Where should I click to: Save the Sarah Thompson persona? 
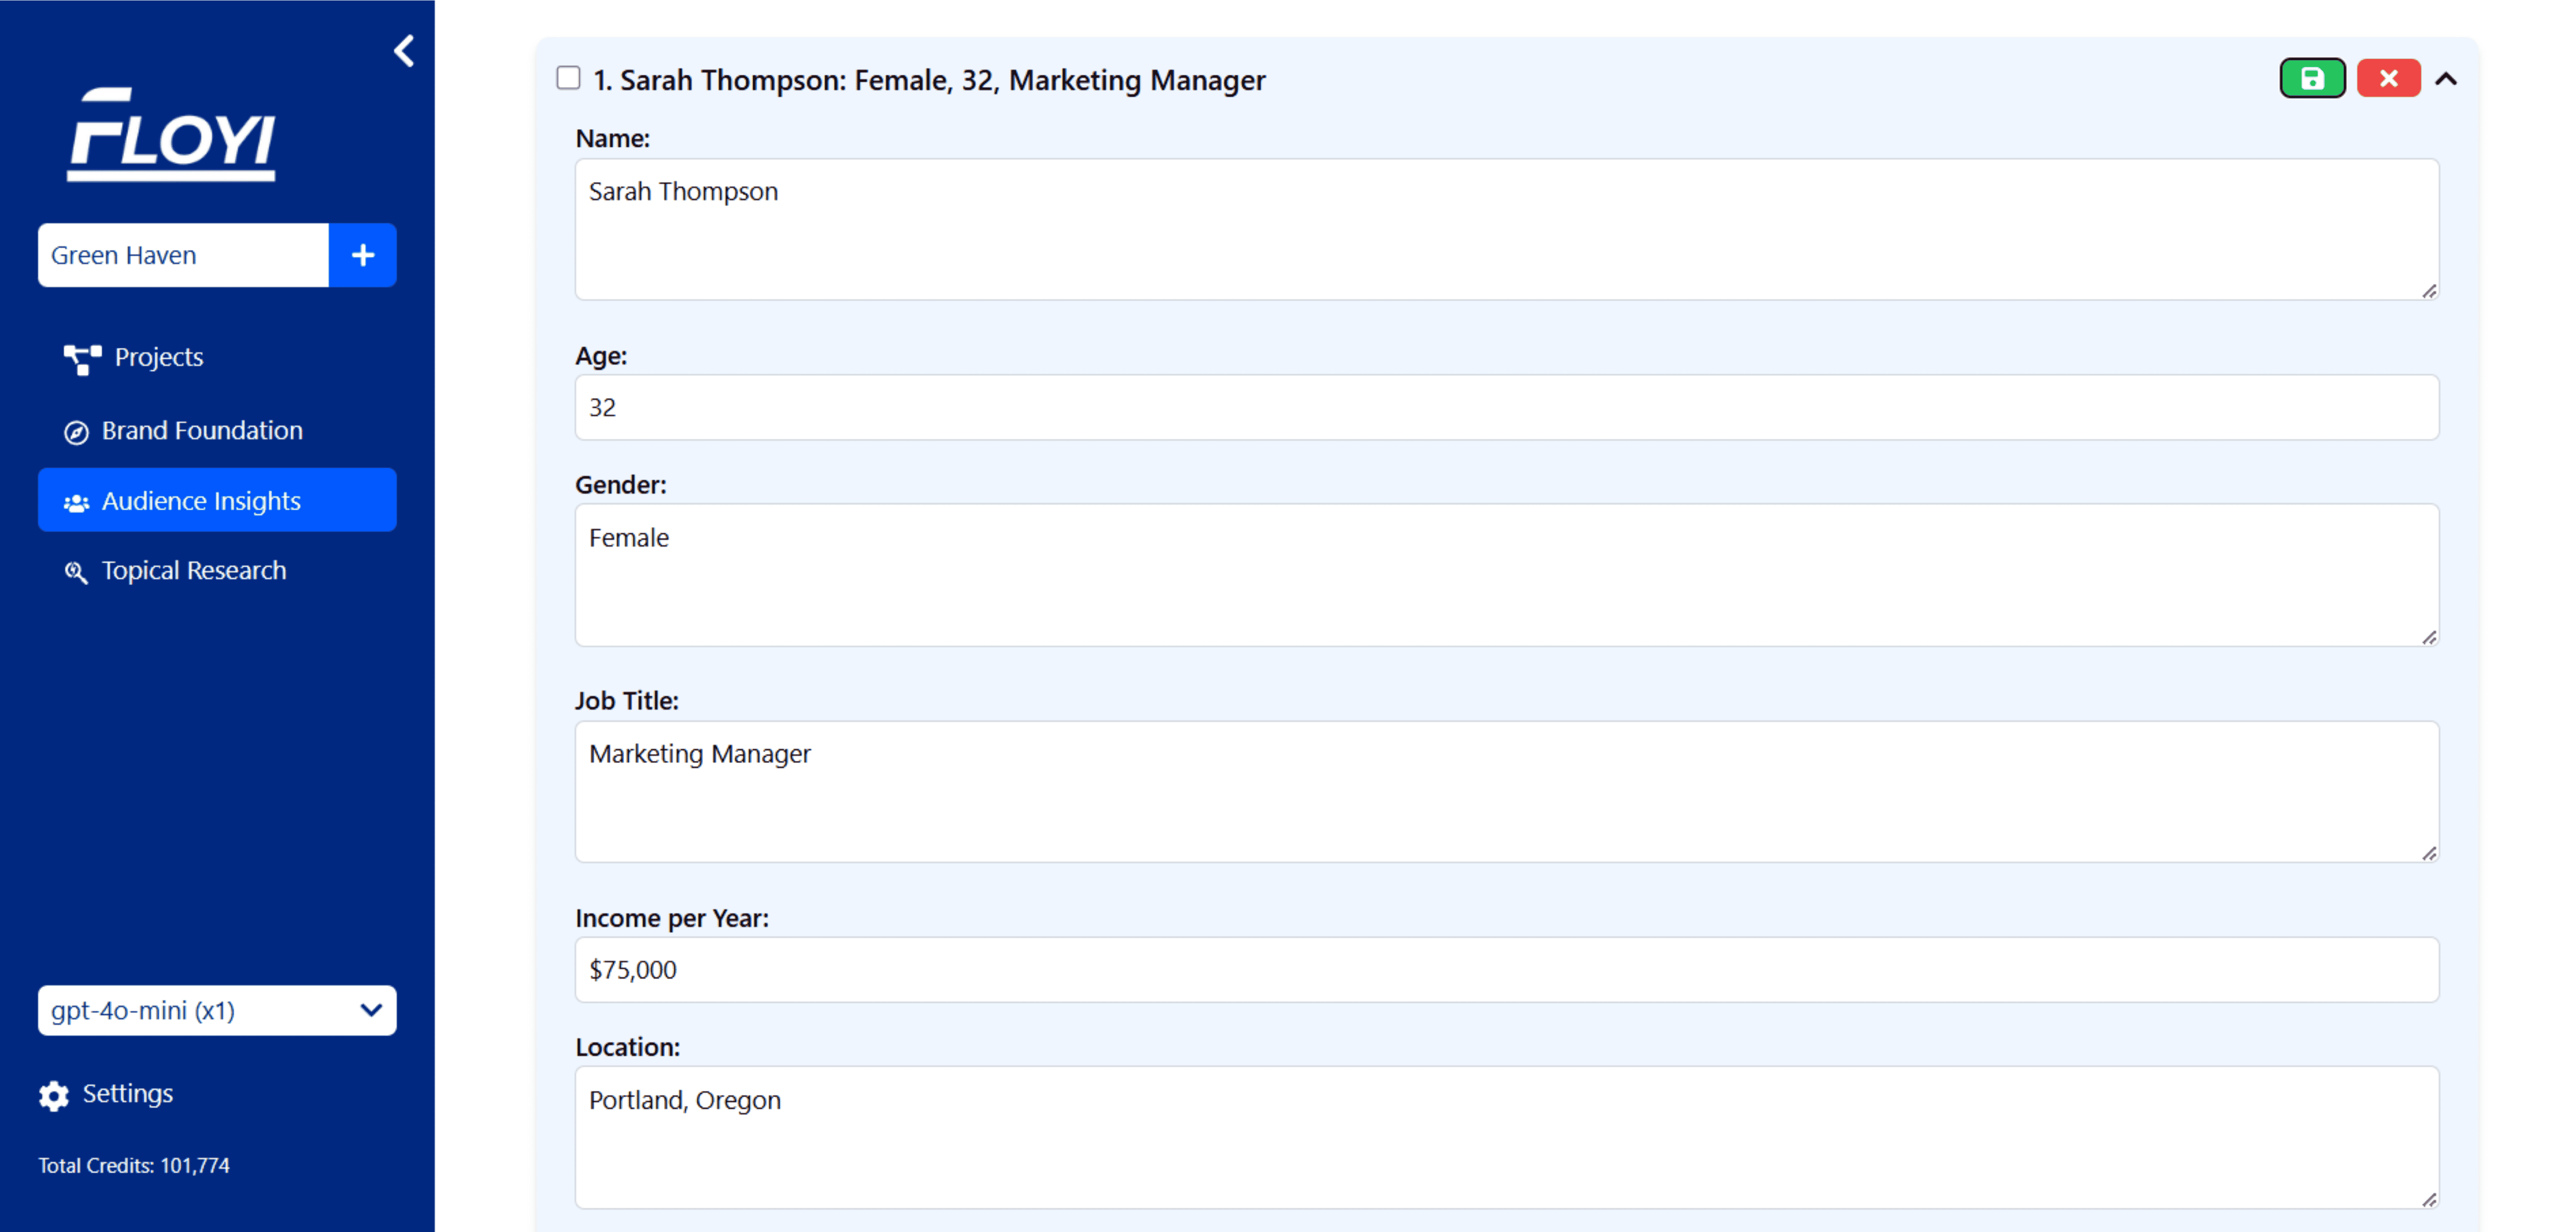[2312, 78]
